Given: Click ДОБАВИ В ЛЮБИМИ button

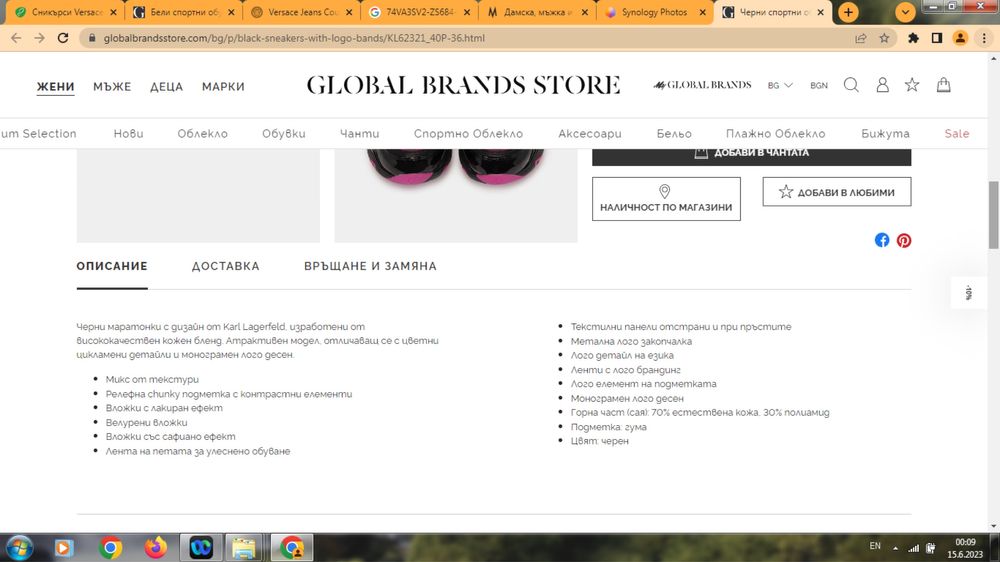Looking at the screenshot, I should pos(837,192).
